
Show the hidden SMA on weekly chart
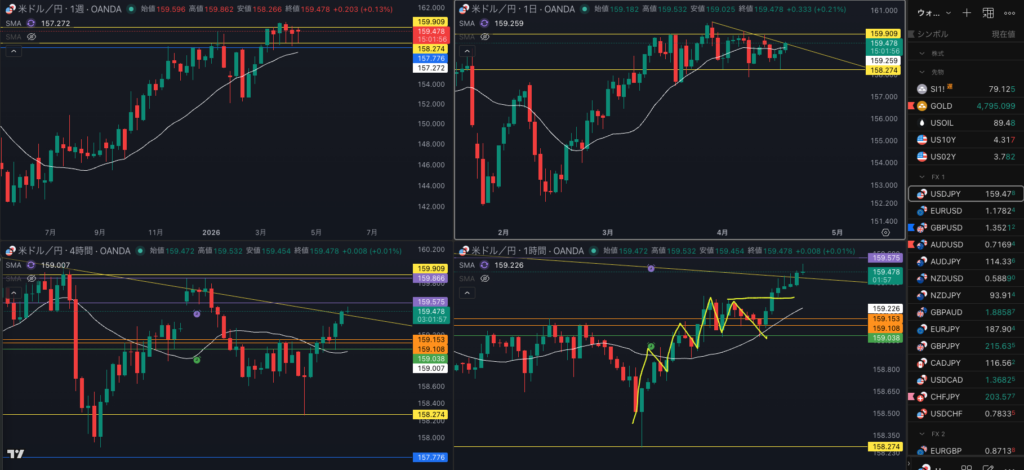pos(32,36)
